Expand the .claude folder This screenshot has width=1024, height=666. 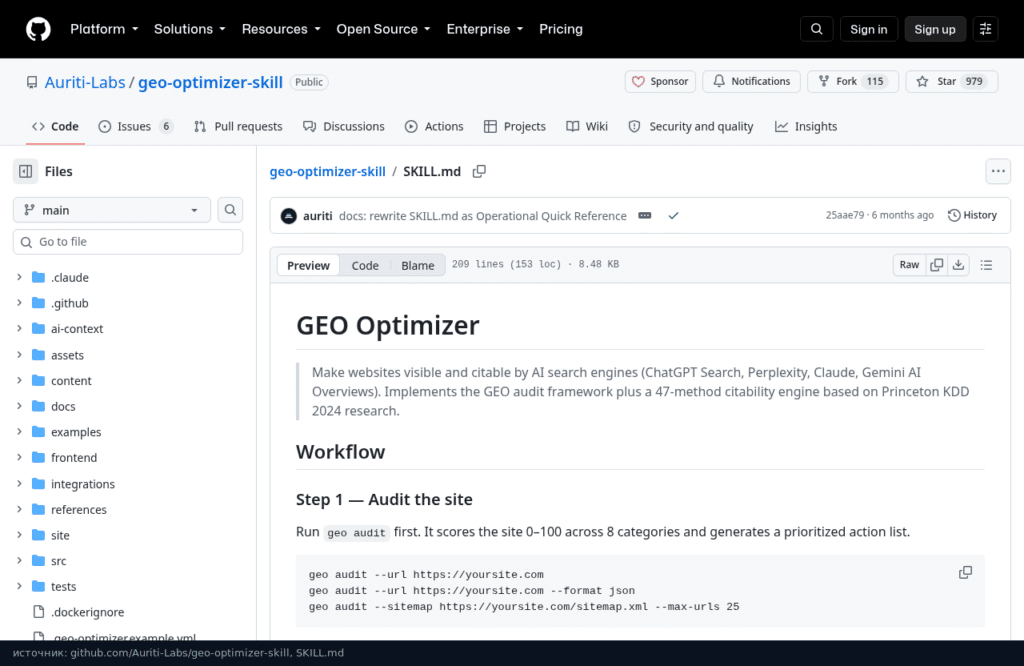click(19, 278)
